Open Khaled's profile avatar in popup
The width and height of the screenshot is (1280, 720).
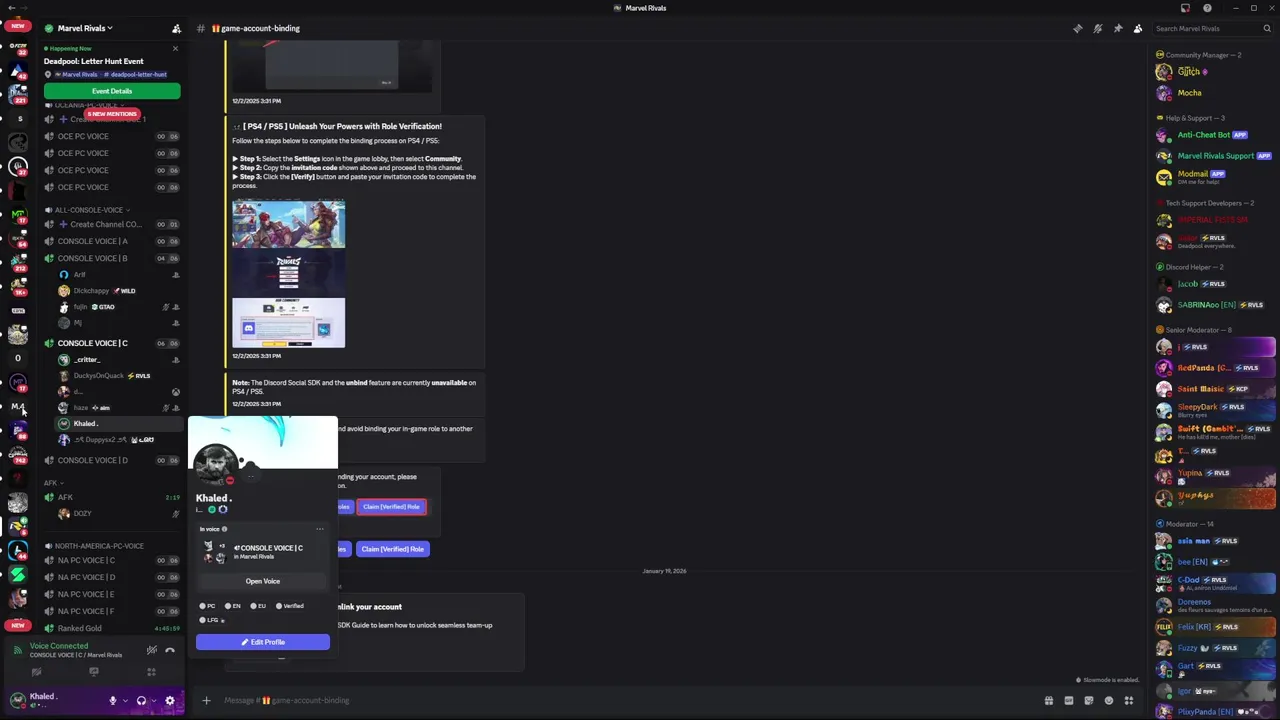(x=215, y=465)
